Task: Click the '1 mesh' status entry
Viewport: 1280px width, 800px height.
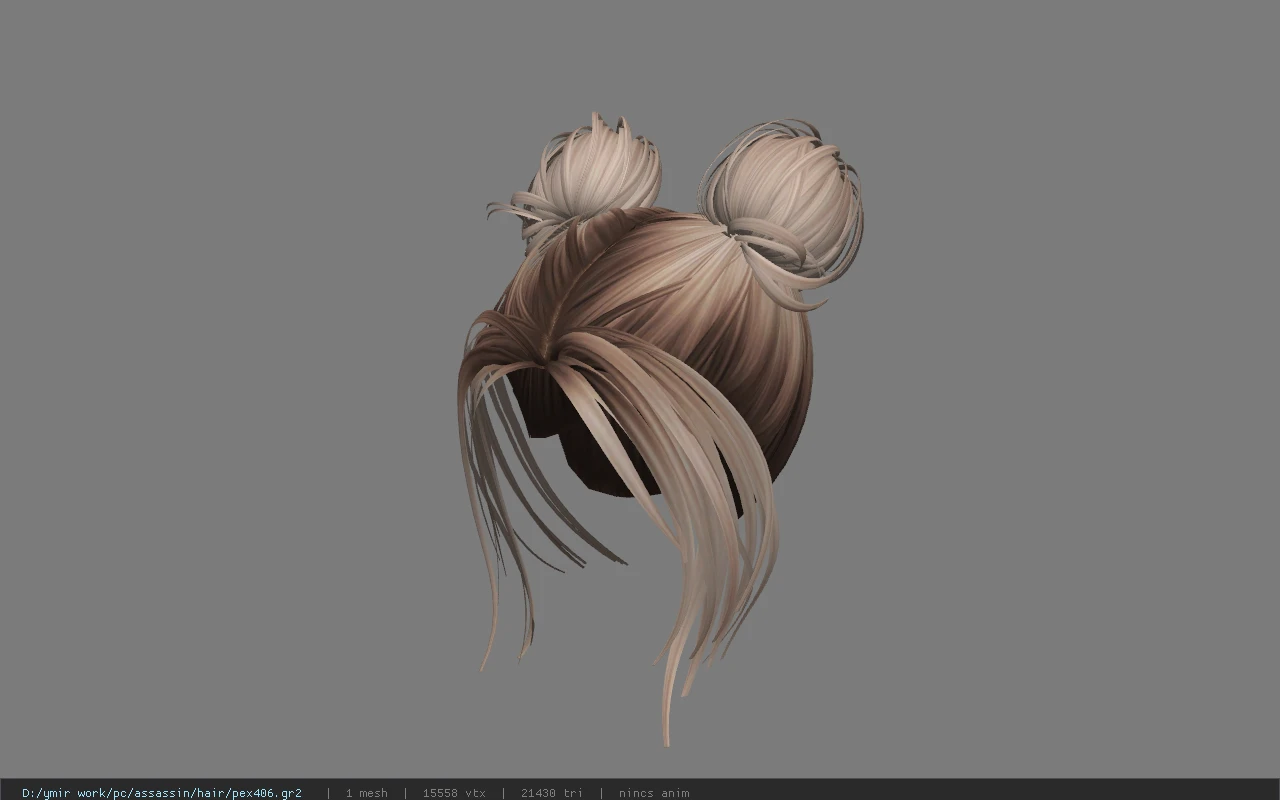Action: pos(366,793)
